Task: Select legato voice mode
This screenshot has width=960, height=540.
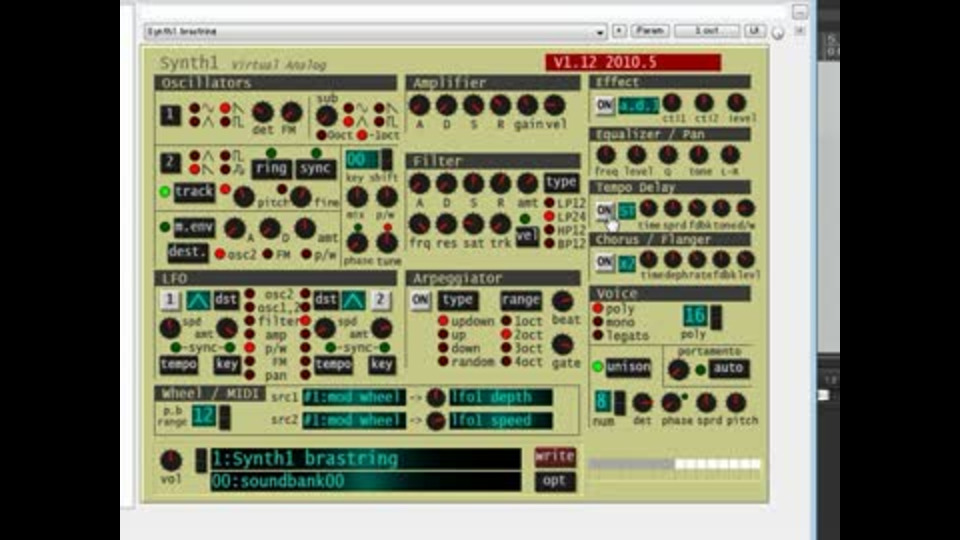Action: pos(598,336)
